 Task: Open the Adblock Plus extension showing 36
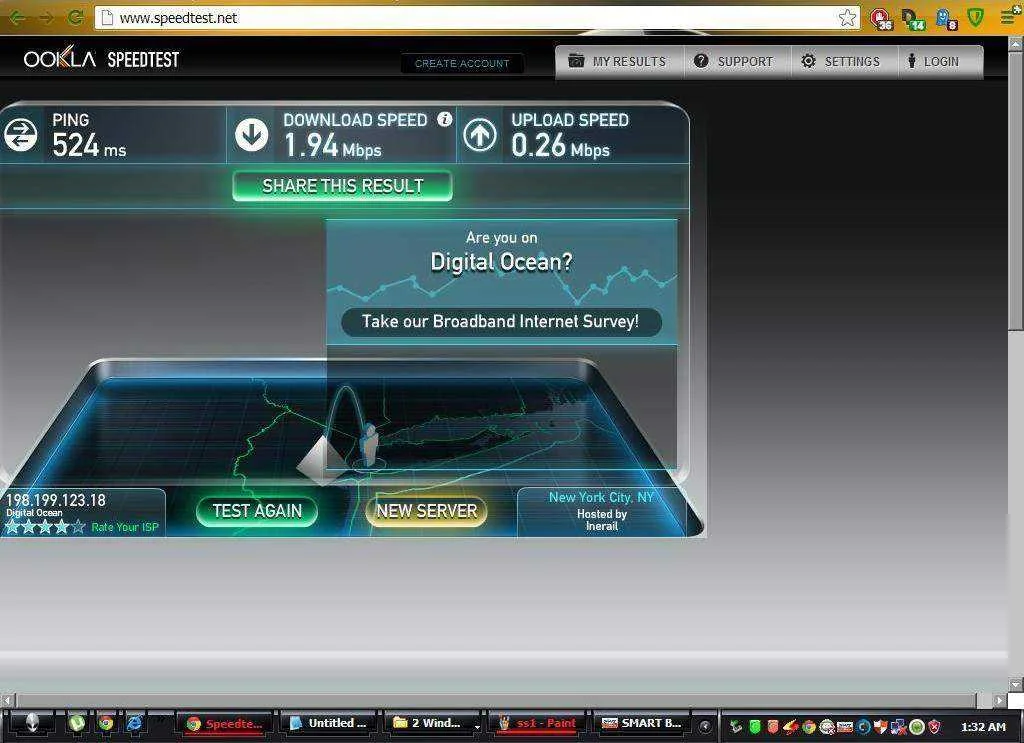coord(881,18)
